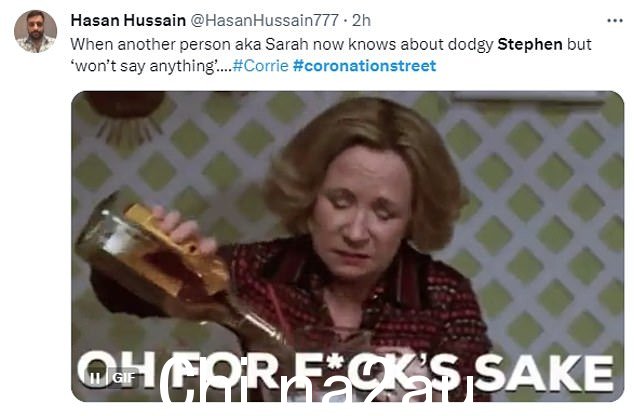The height and width of the screenshot is (416, 634).
Task: Open the three-dot more options menu
Action: tap(615, 20)
